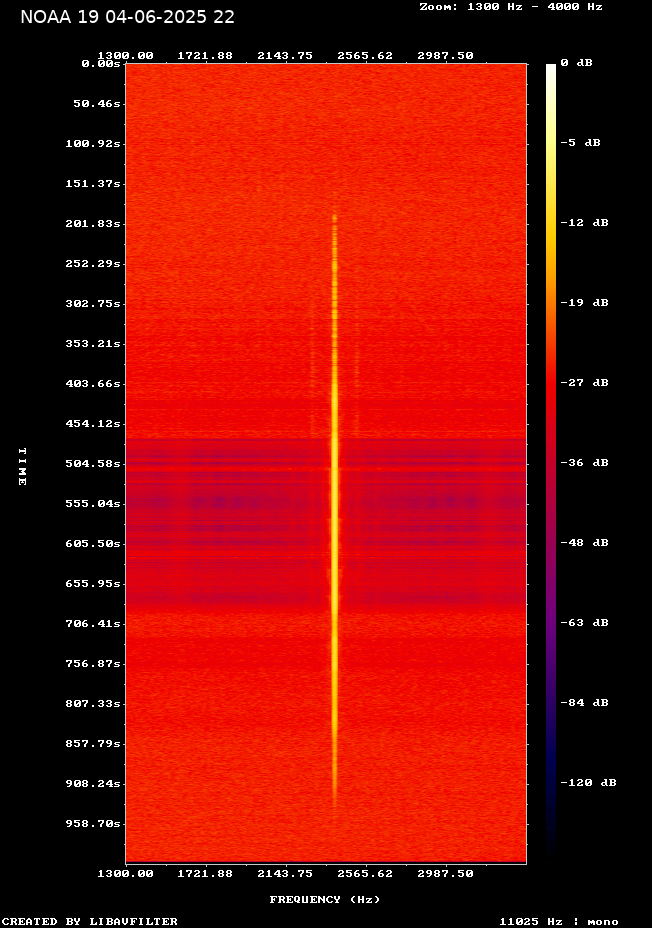
Task: Click "2987.50" on the bottom frequency axis
Action: click(x=445, y=874)
